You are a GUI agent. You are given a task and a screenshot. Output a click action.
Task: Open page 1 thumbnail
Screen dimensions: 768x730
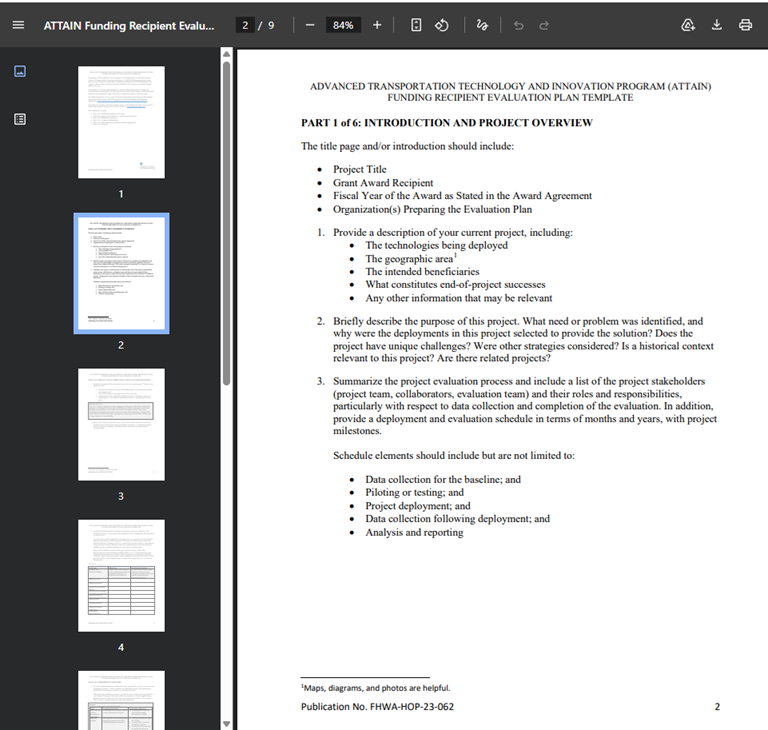tap(121, 122)
